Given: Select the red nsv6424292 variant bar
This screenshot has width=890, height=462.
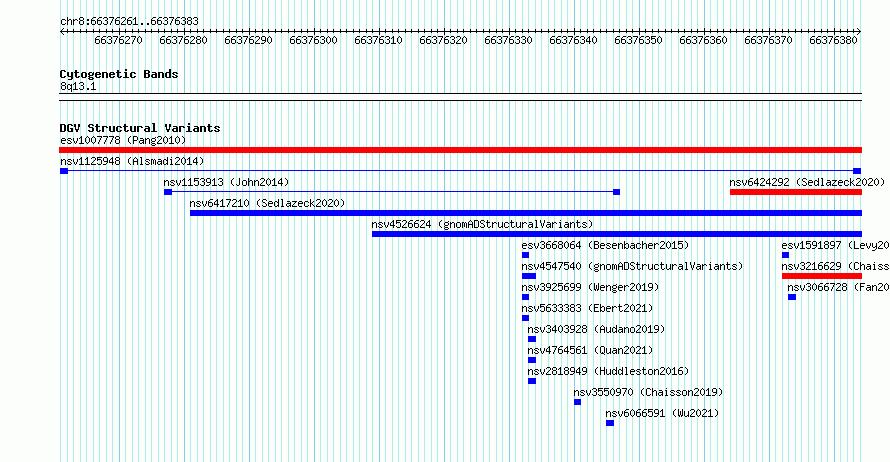Looking at the screenshot, I should [x=796, y=192].
